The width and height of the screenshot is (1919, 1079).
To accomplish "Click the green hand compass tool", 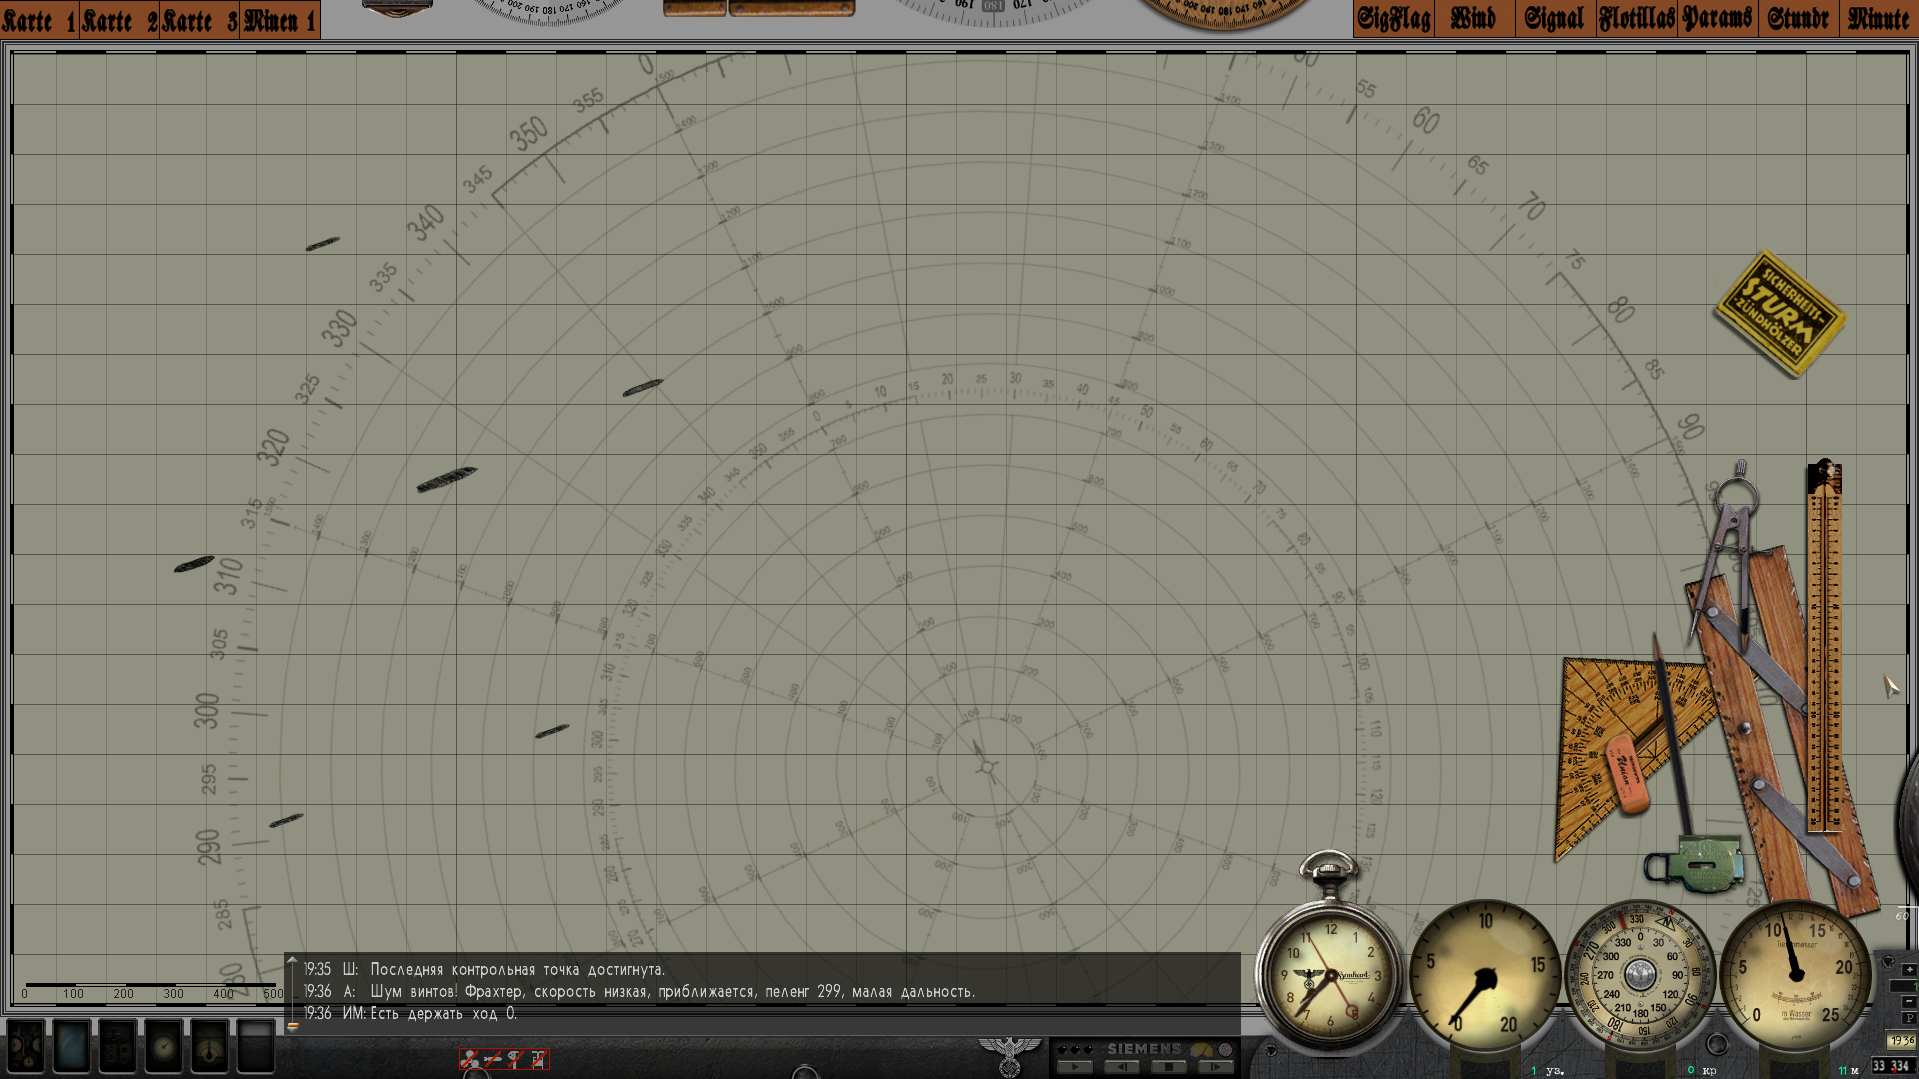I will tap(1698, 863).
